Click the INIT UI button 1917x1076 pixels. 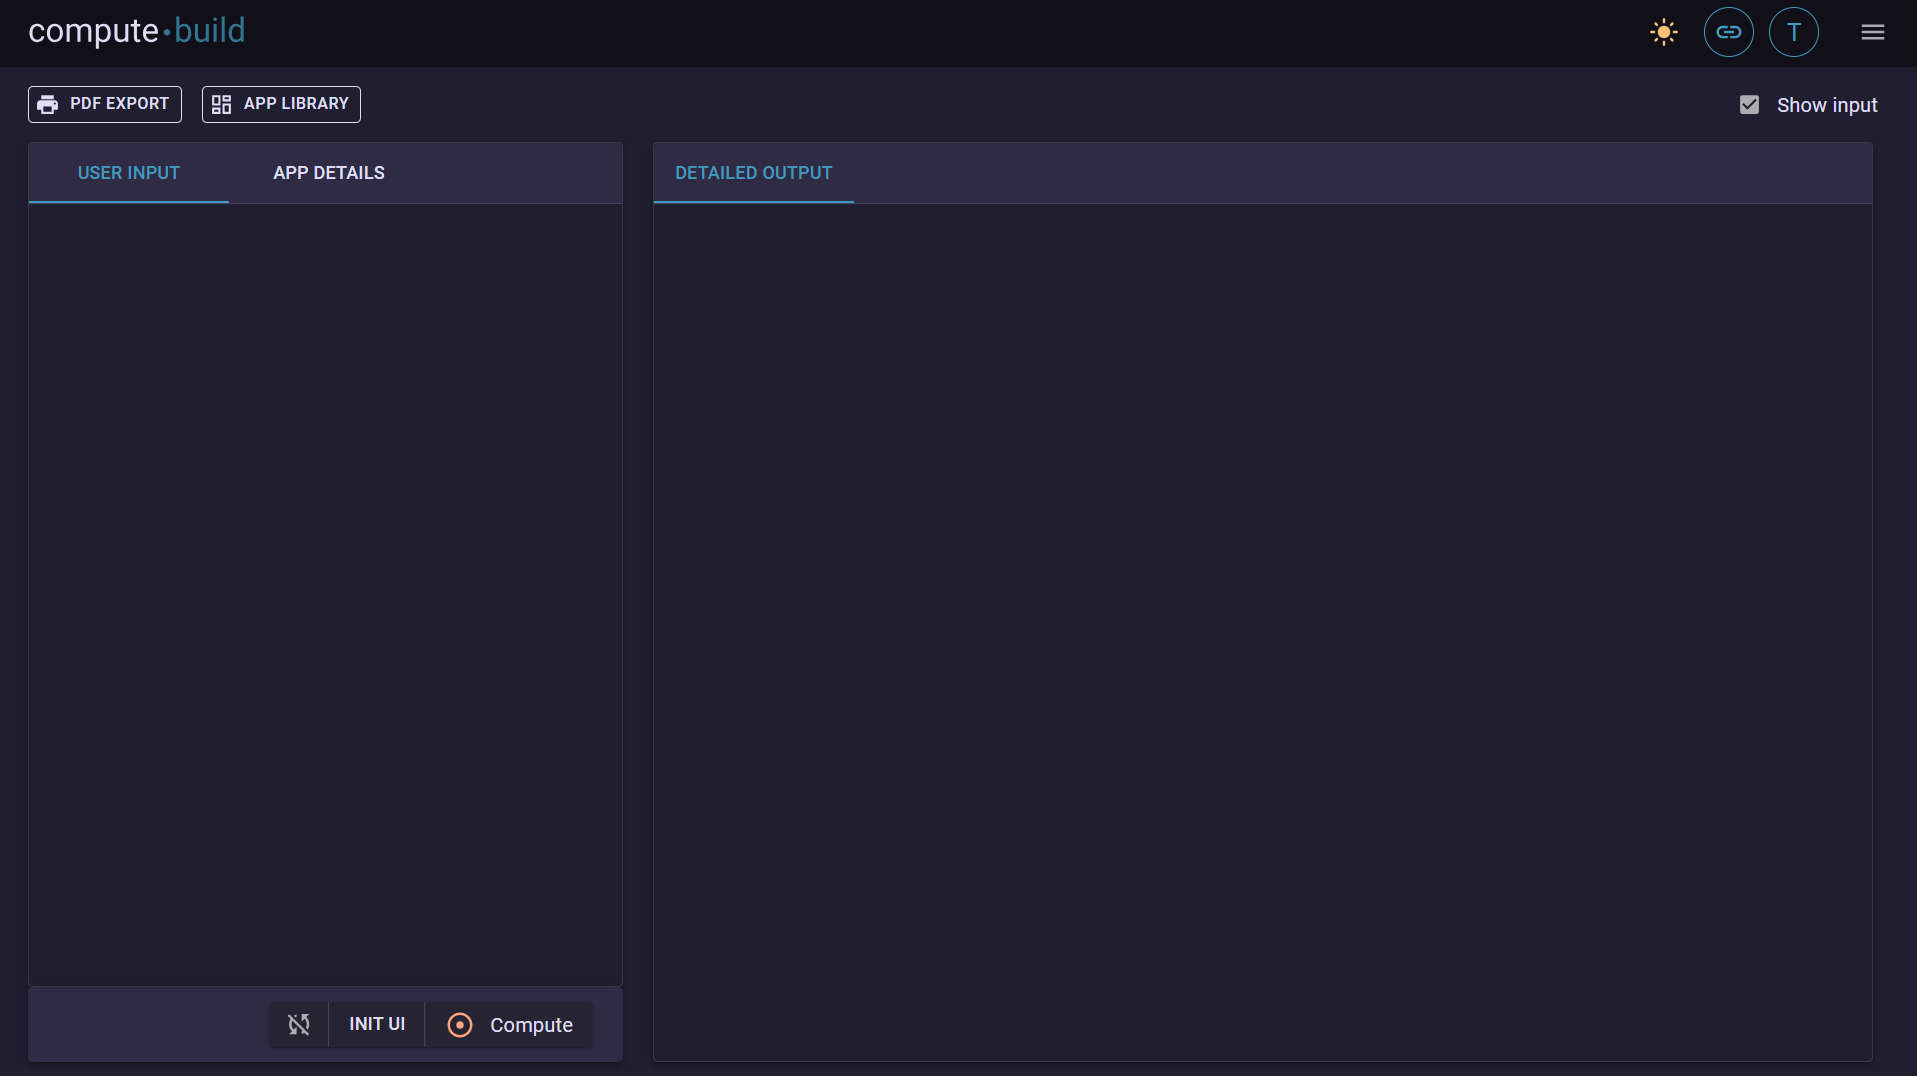(x=376, y=1024)
